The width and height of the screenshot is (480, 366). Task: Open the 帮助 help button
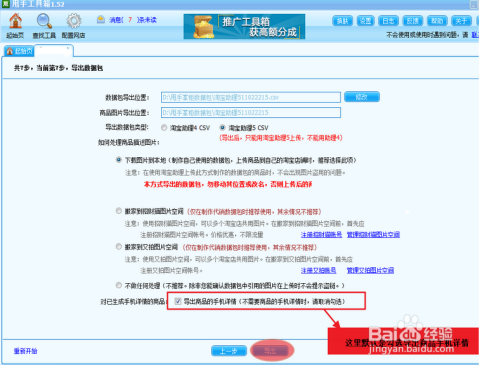point(437,21)
